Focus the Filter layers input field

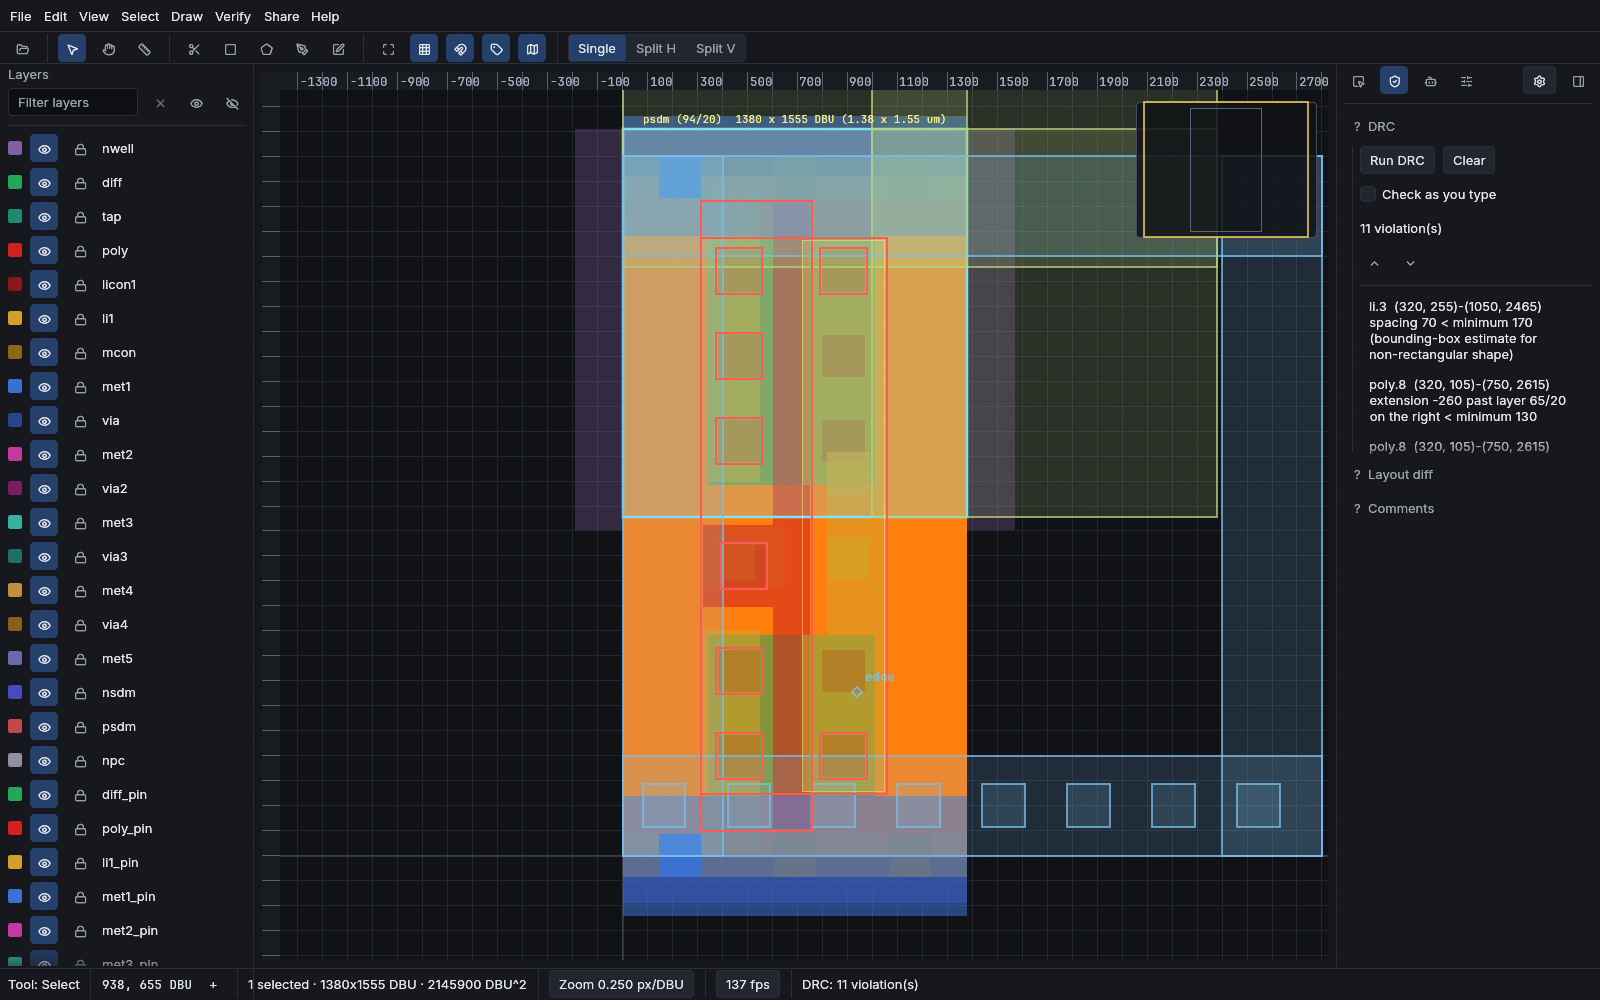pyautogui.click(x=72, y=103)
